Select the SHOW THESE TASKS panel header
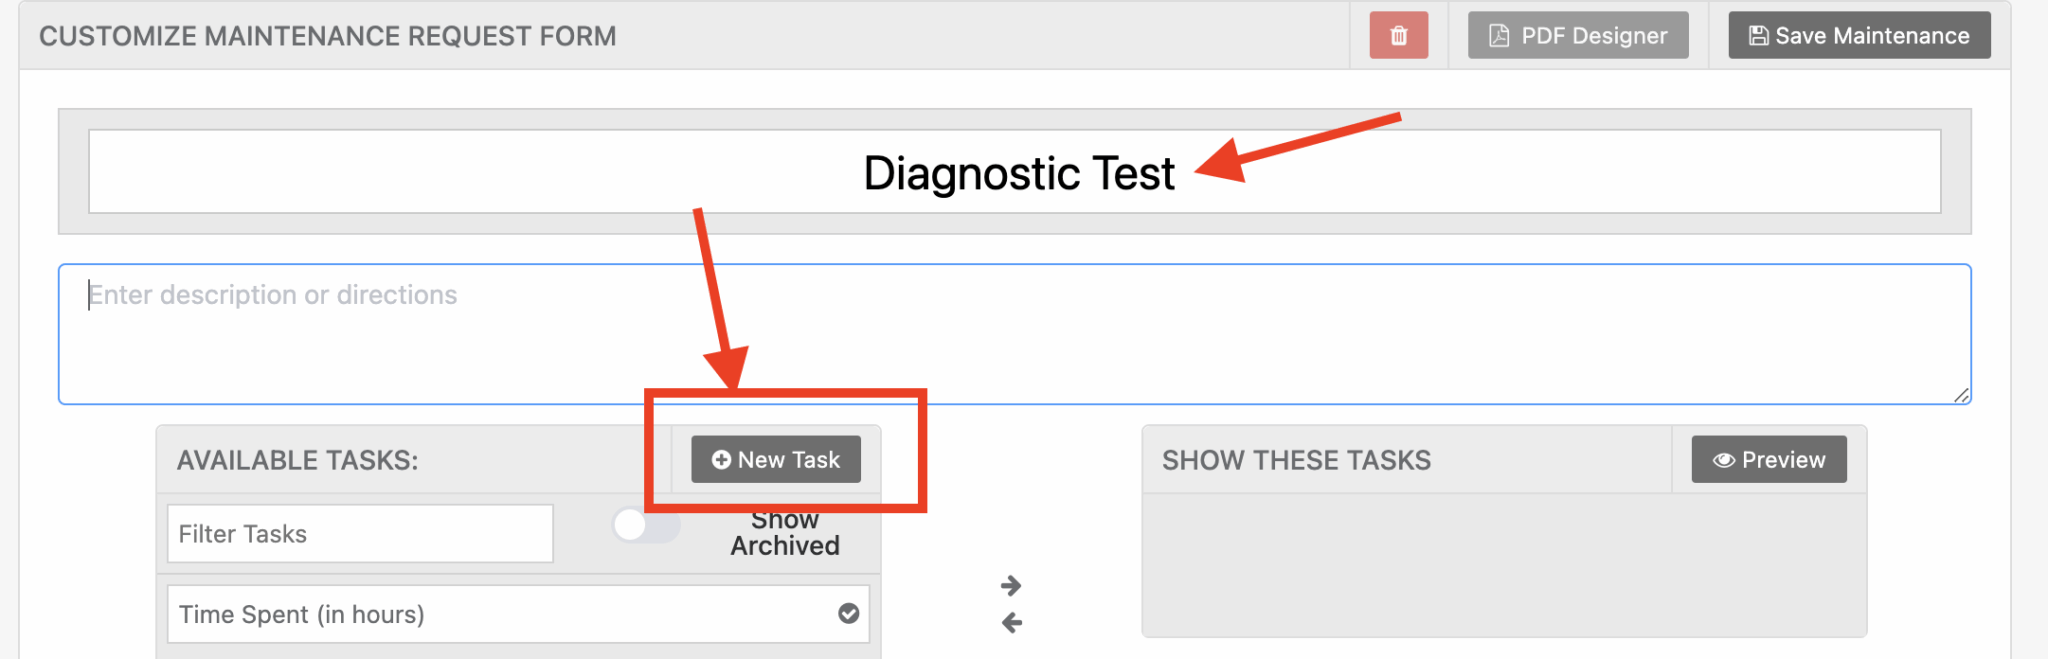The image size is (2048, 659). point(1296,459)
